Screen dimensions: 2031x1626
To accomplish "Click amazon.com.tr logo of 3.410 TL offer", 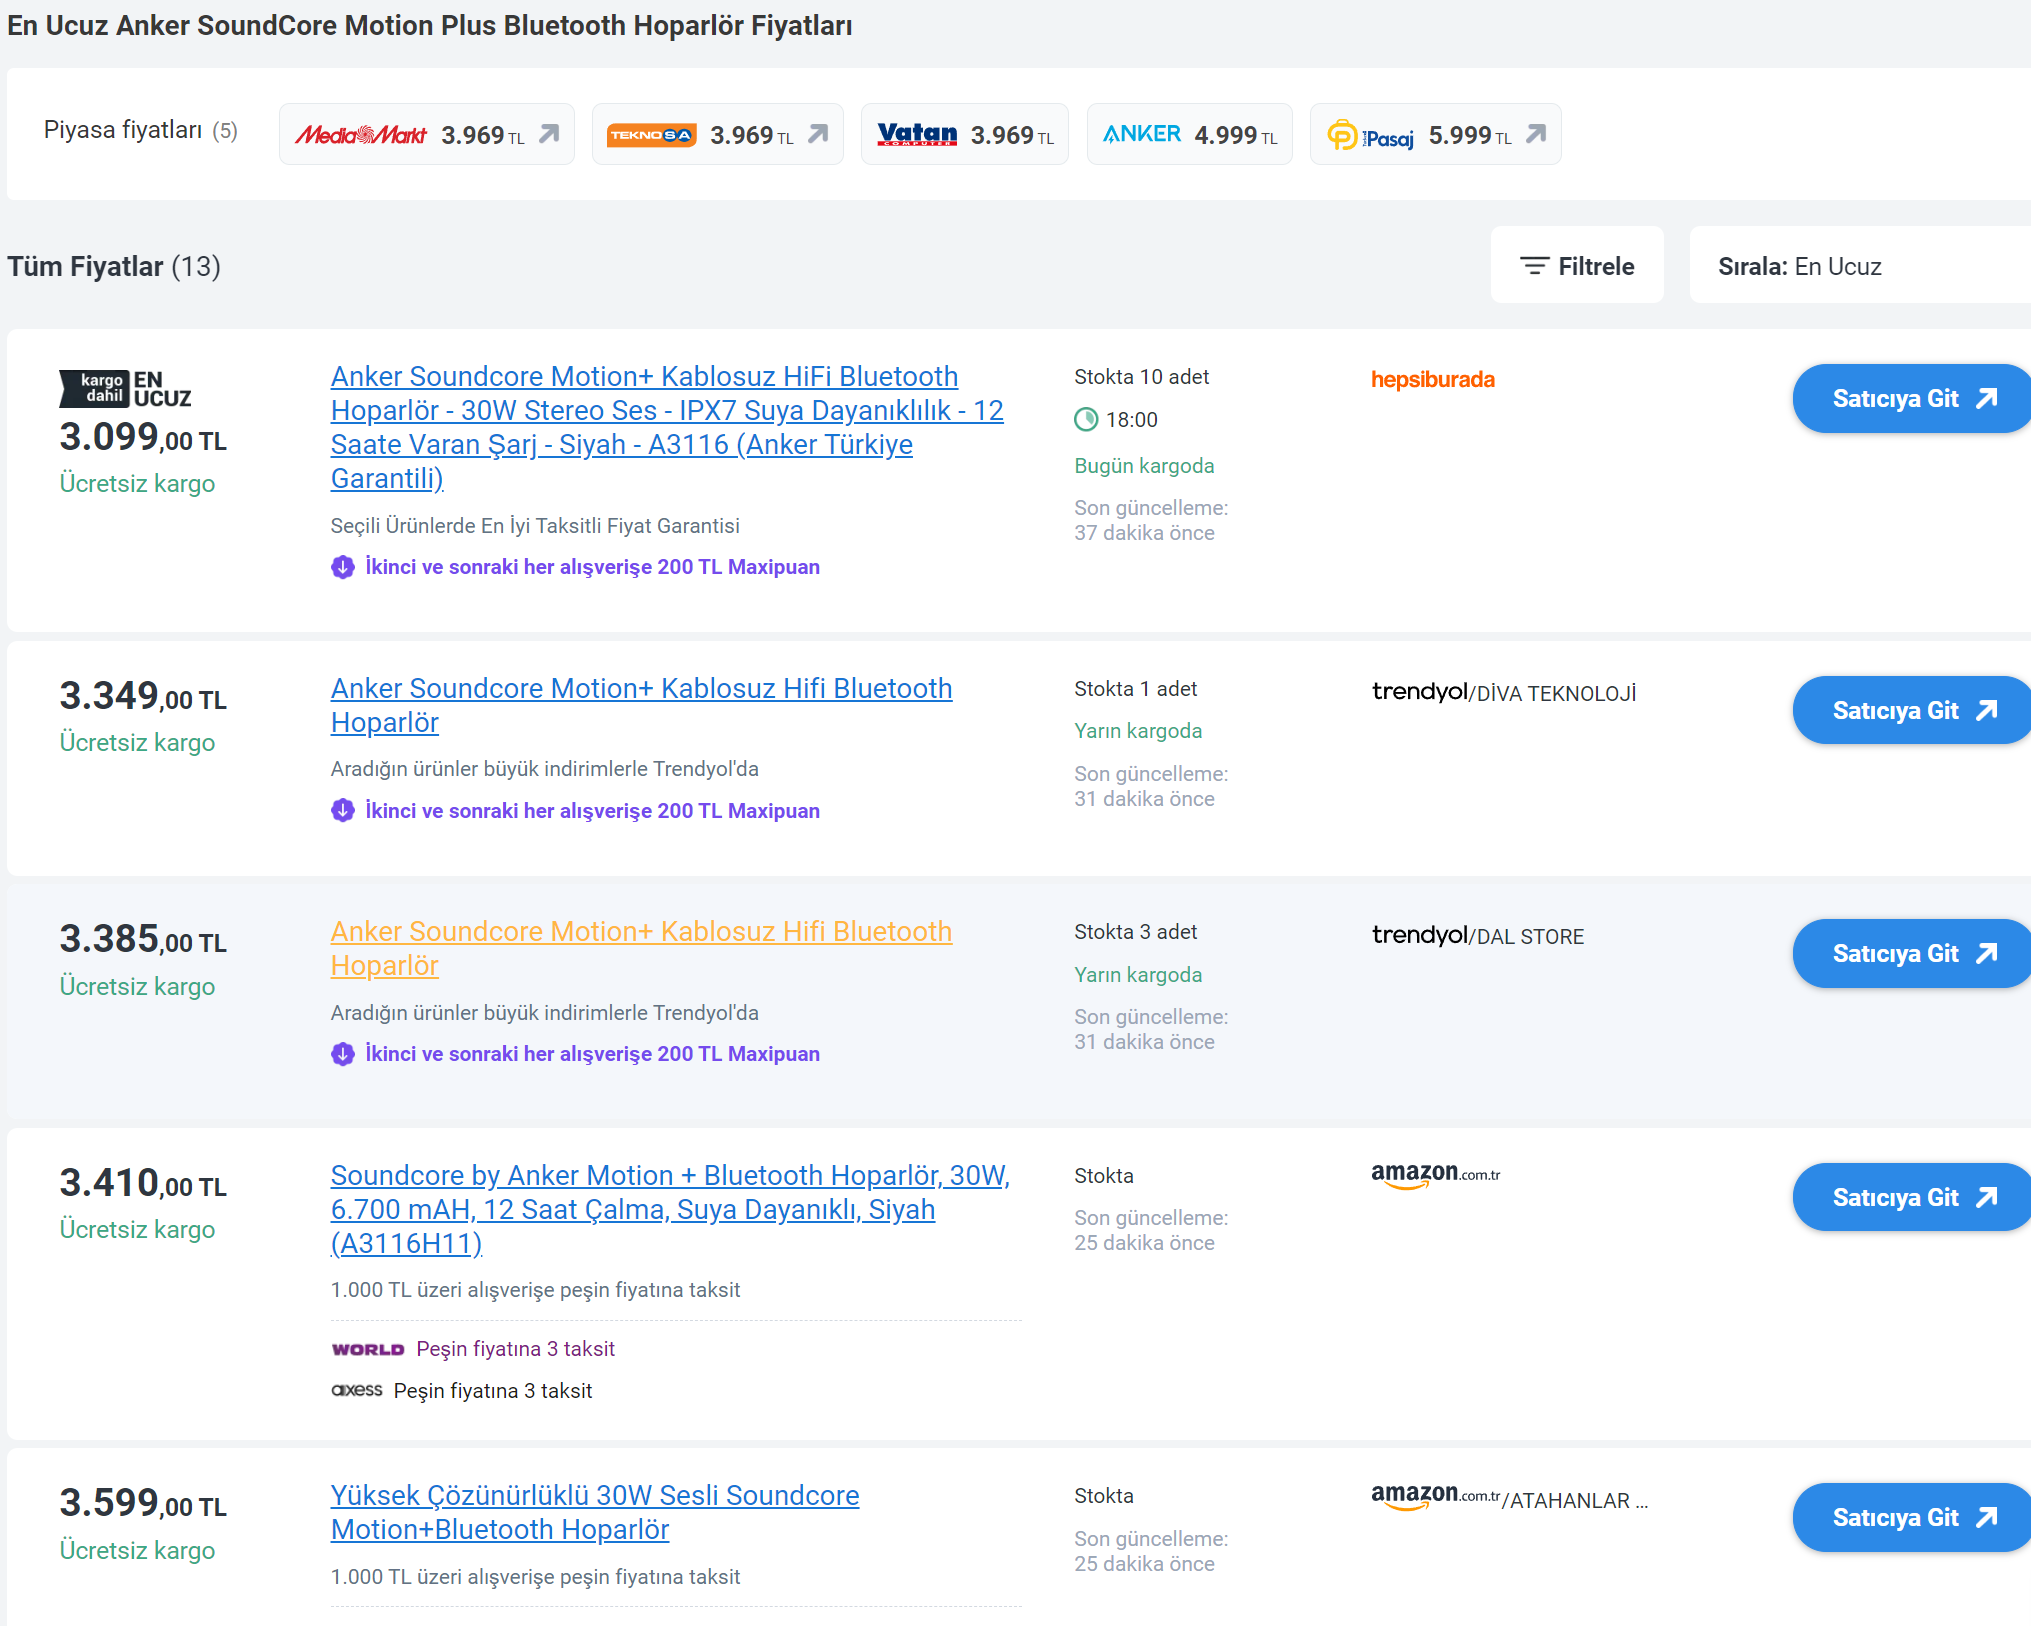I will tap(1436, 1175).
